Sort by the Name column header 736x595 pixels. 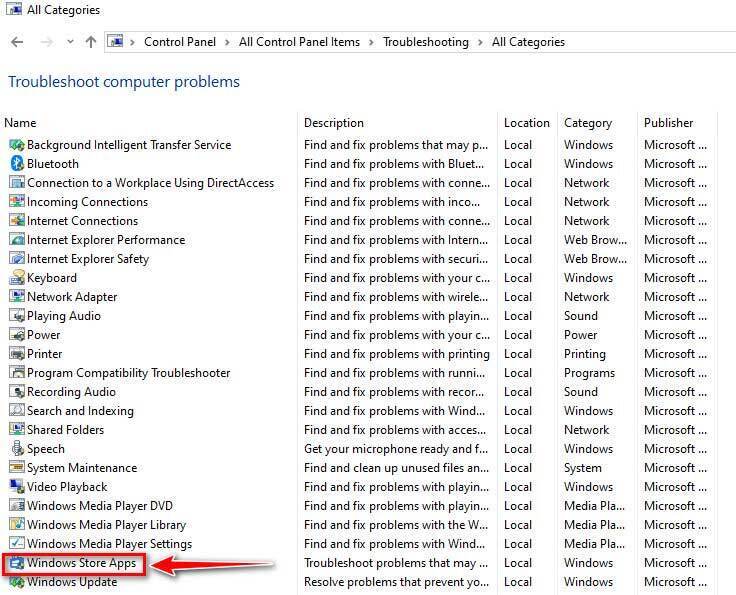click(x=20, y=123)
